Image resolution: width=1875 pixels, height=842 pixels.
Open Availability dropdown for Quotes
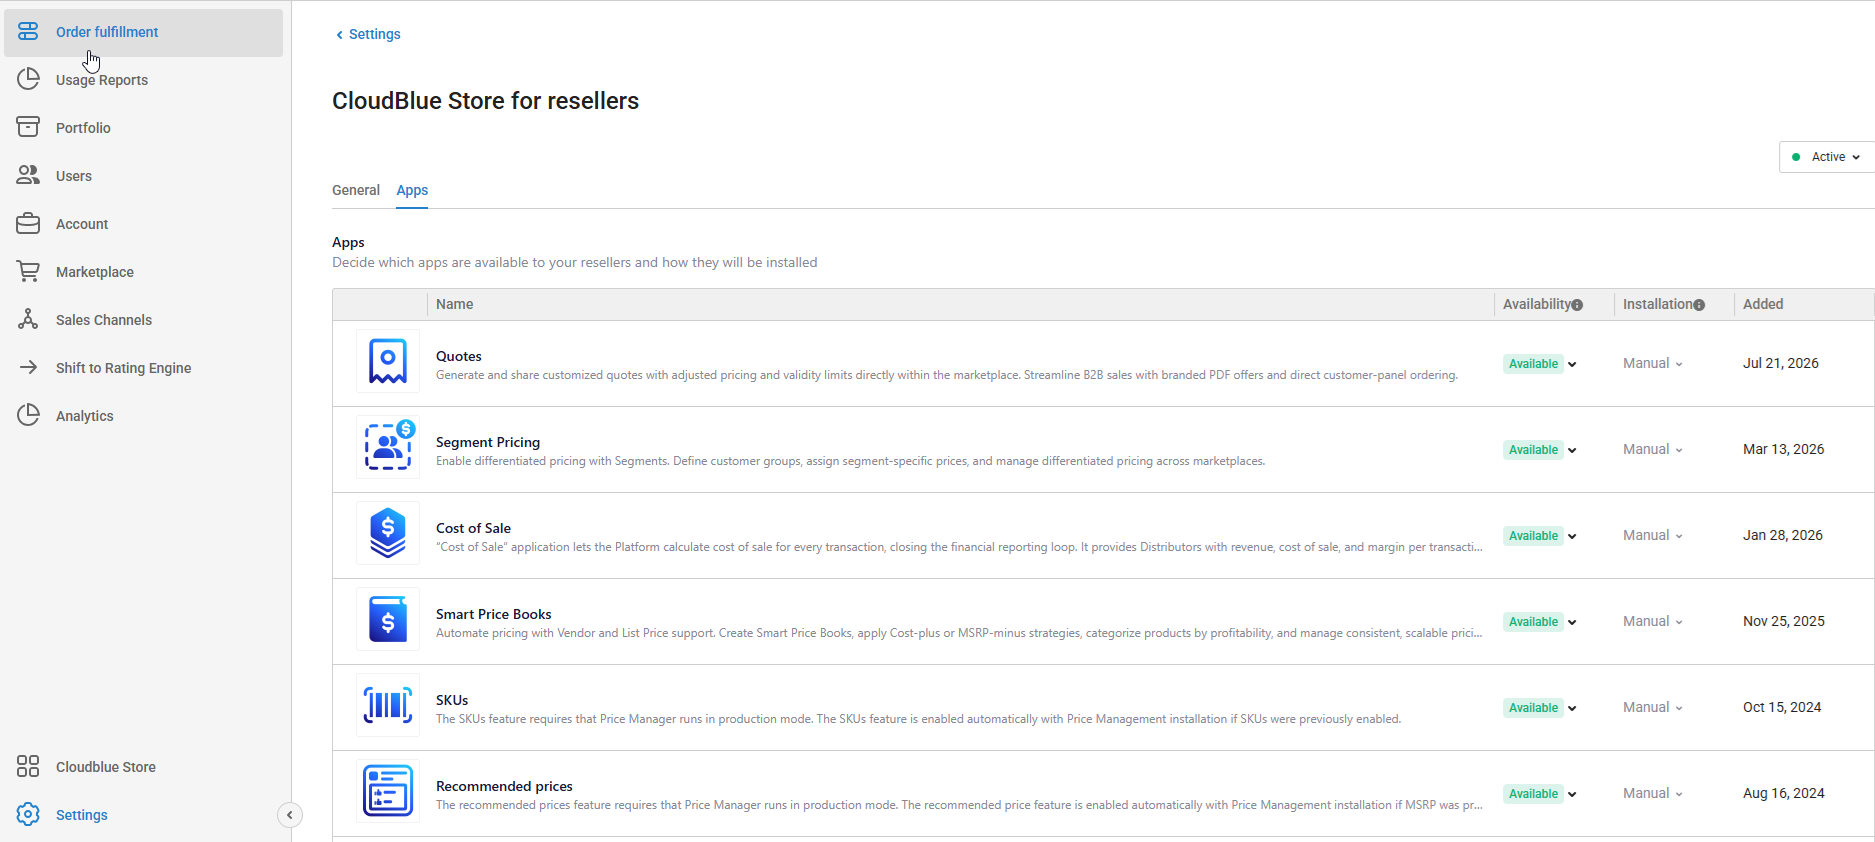pyautogui.click(x=1540, y=364)
